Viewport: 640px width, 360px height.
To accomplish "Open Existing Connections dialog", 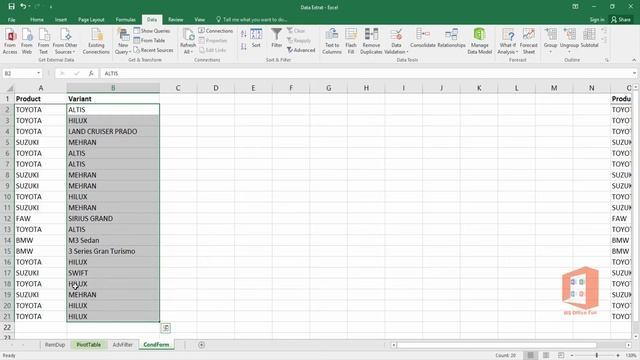I will 96,41.
